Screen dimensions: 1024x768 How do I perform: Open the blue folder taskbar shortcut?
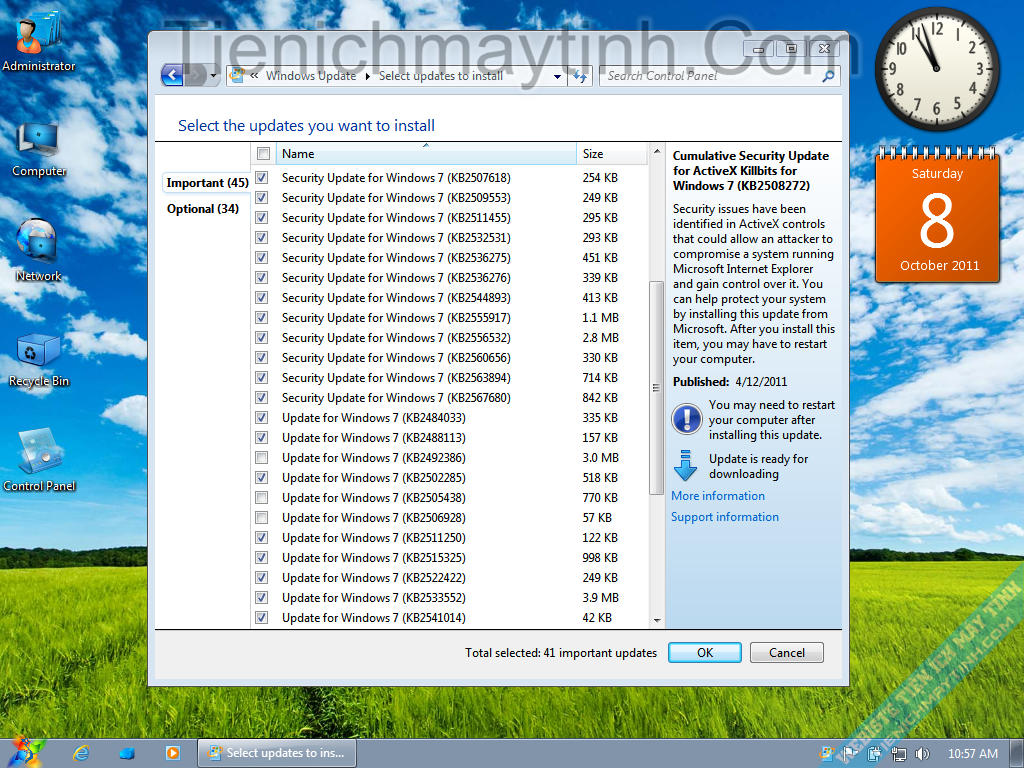tap(127, 753)
